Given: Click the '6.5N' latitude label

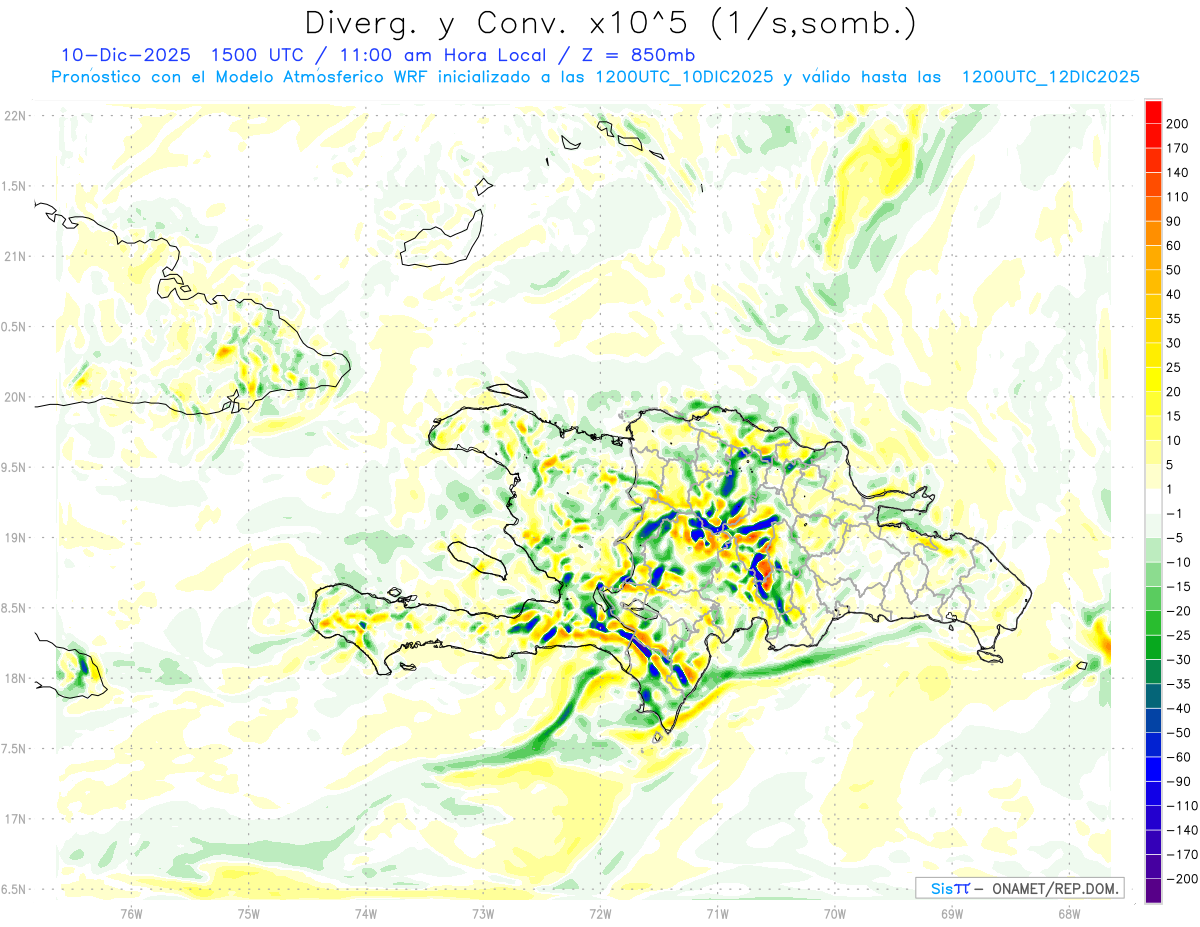Looking at the screenshot, I should coord(15,889).
